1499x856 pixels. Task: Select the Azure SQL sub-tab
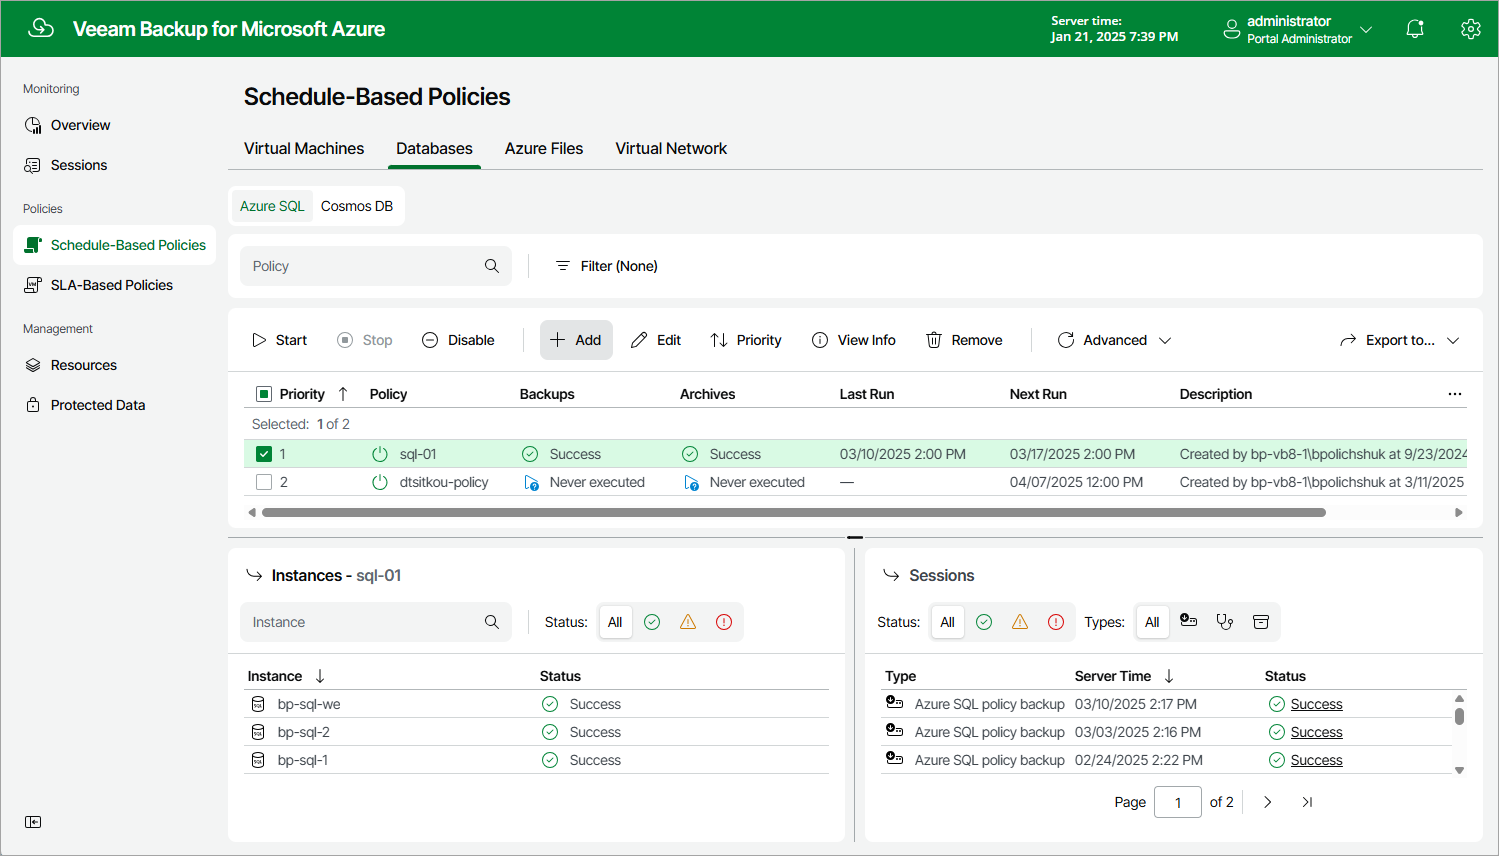pos(272,206)
